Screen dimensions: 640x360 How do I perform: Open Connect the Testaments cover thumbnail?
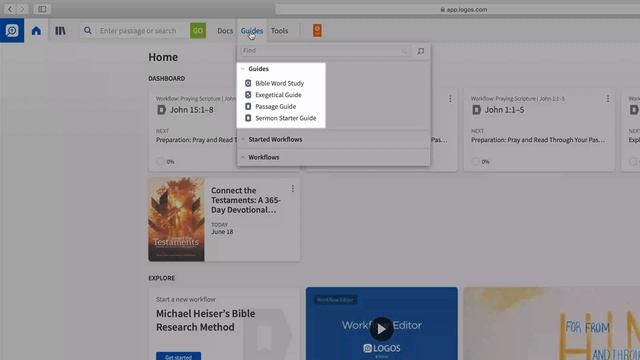click(x=176, y=219)
